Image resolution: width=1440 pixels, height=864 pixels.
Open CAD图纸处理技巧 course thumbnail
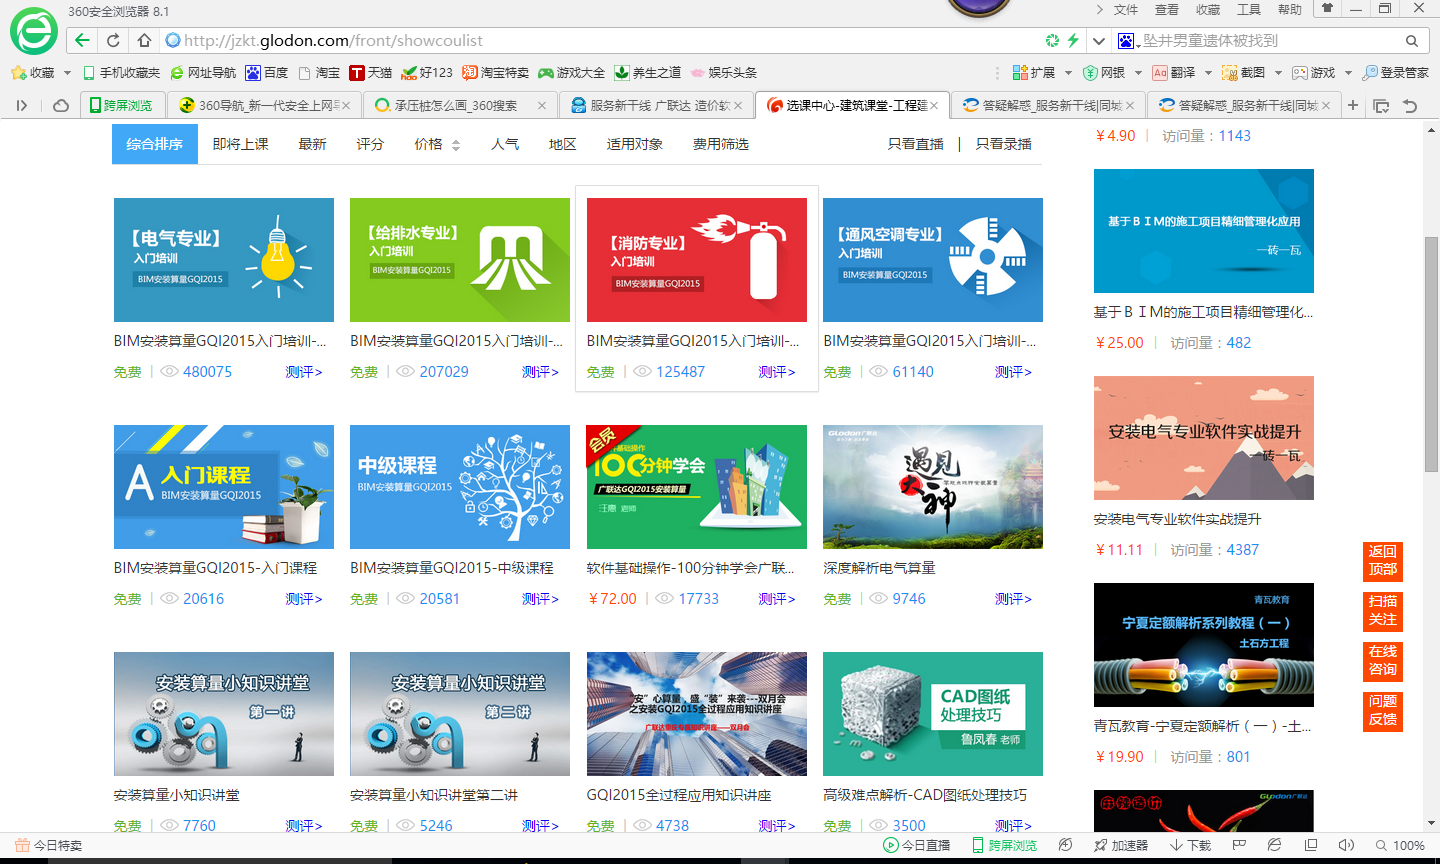click(933, 714)
